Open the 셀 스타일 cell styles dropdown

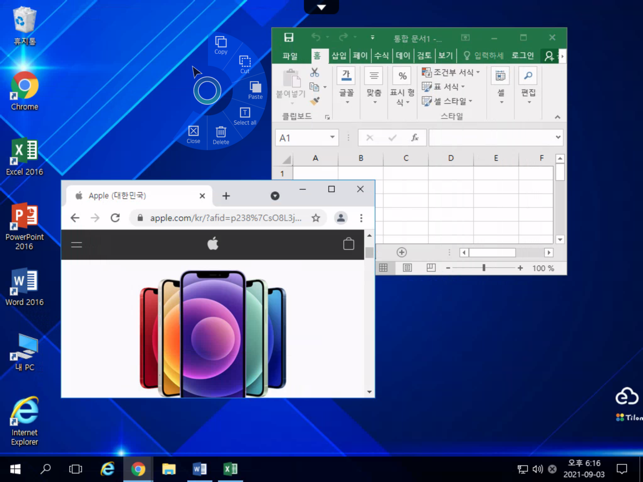[x=447, y=101]
